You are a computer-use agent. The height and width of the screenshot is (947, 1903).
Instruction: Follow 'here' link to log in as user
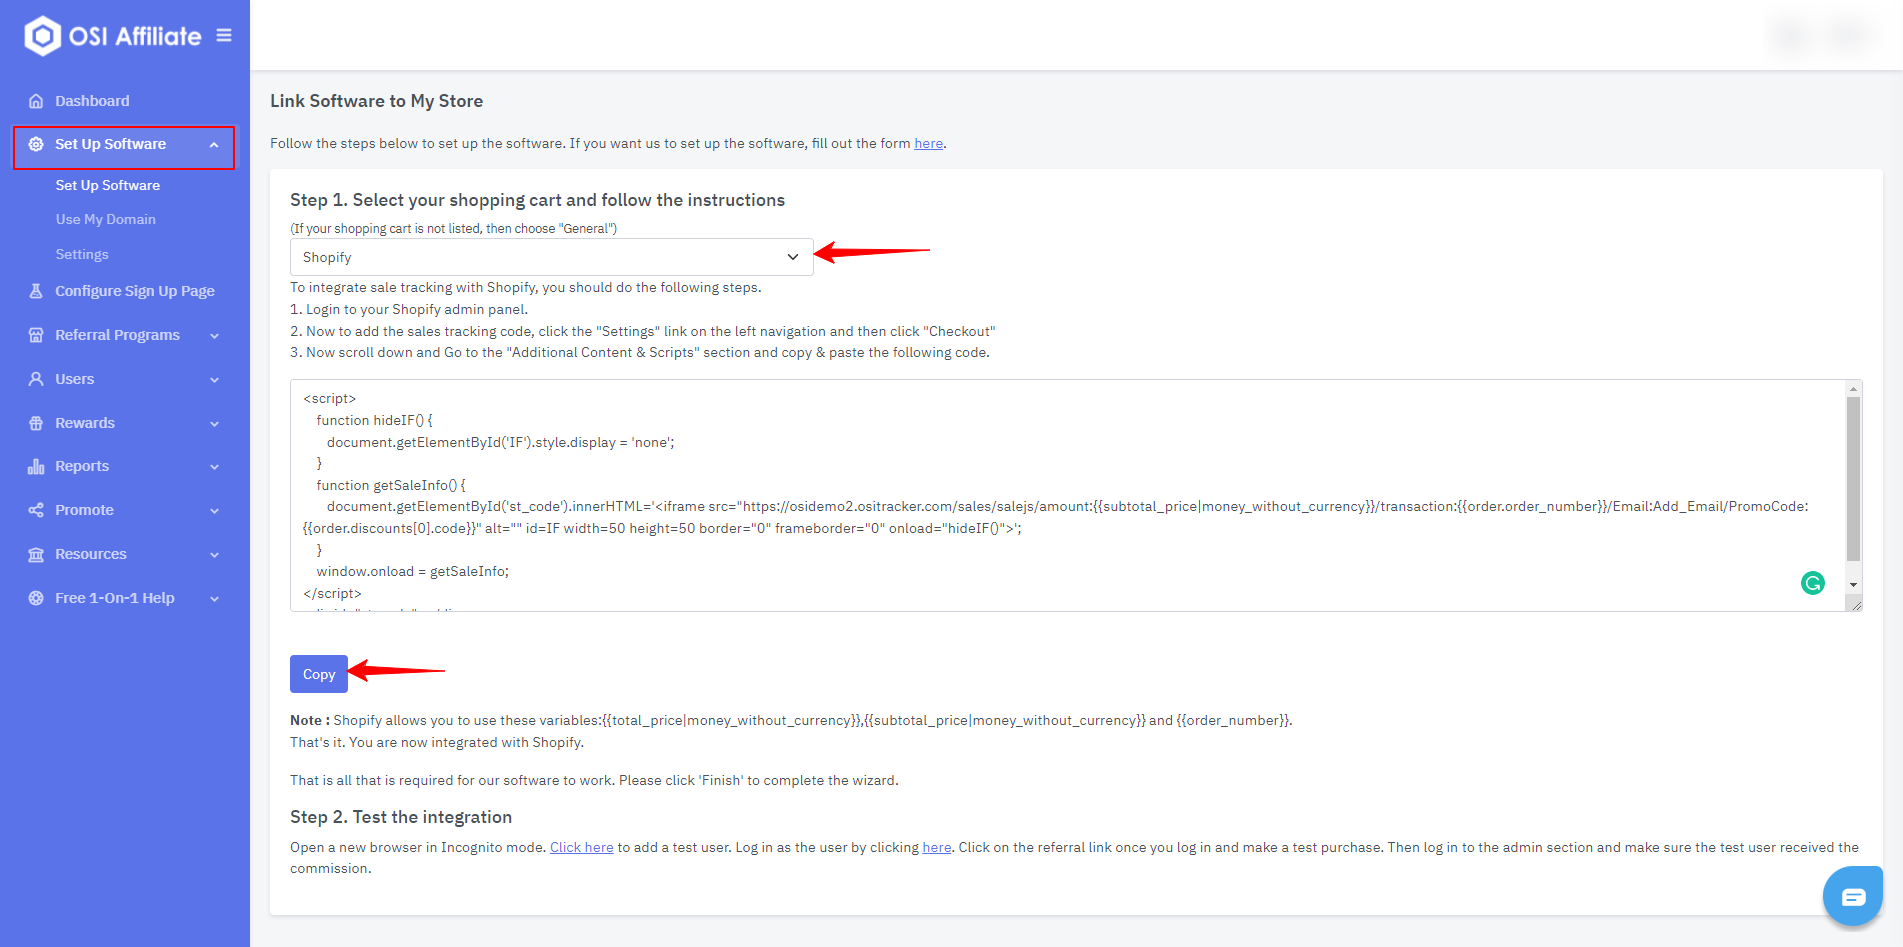click(x=937, y=847)
